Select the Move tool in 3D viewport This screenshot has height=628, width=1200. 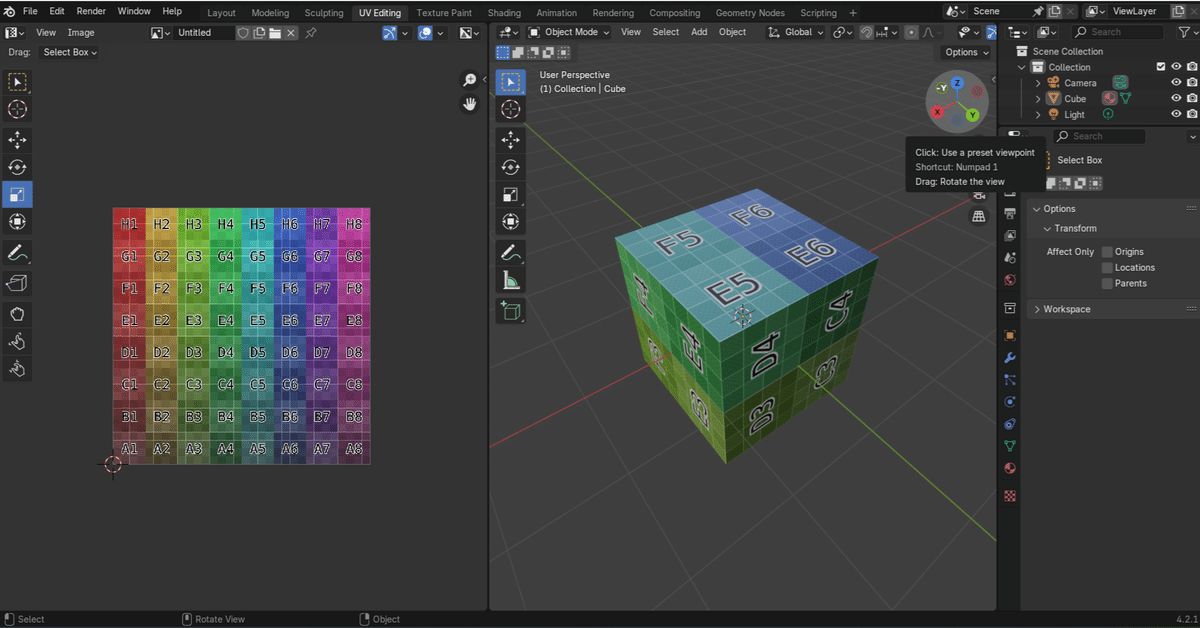tap(510, 140)
